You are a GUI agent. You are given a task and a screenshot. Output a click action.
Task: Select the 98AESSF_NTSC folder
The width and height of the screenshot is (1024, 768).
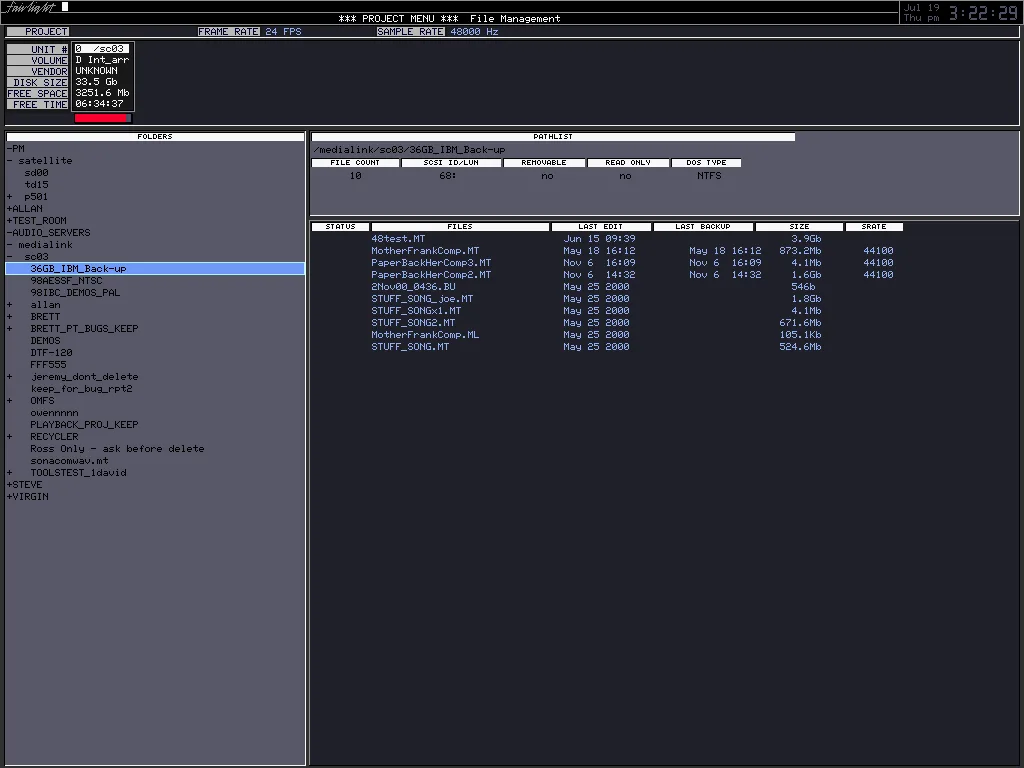coord(66,281)
